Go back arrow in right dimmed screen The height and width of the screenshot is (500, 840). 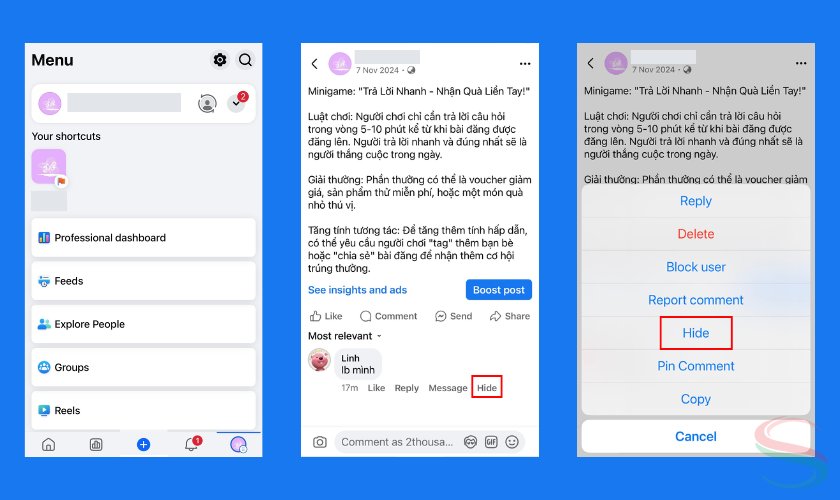(x=590, y=63)
